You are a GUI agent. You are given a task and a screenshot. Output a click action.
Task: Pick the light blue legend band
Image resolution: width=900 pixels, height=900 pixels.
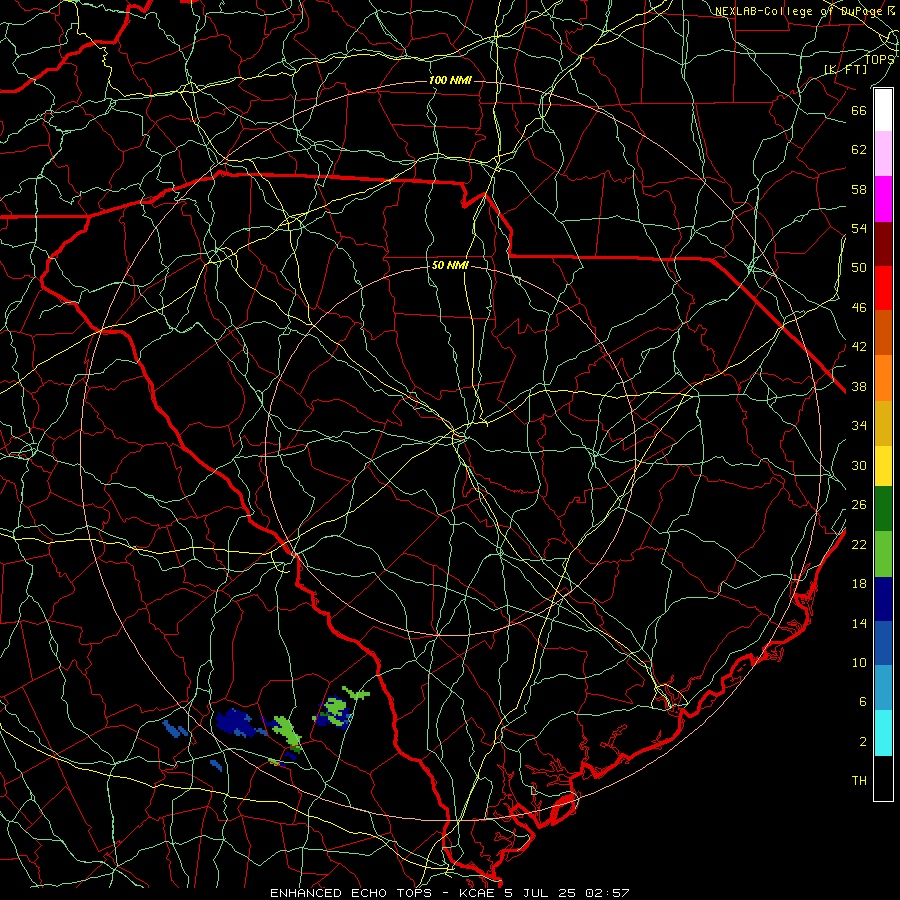click(x=883, y=688)
